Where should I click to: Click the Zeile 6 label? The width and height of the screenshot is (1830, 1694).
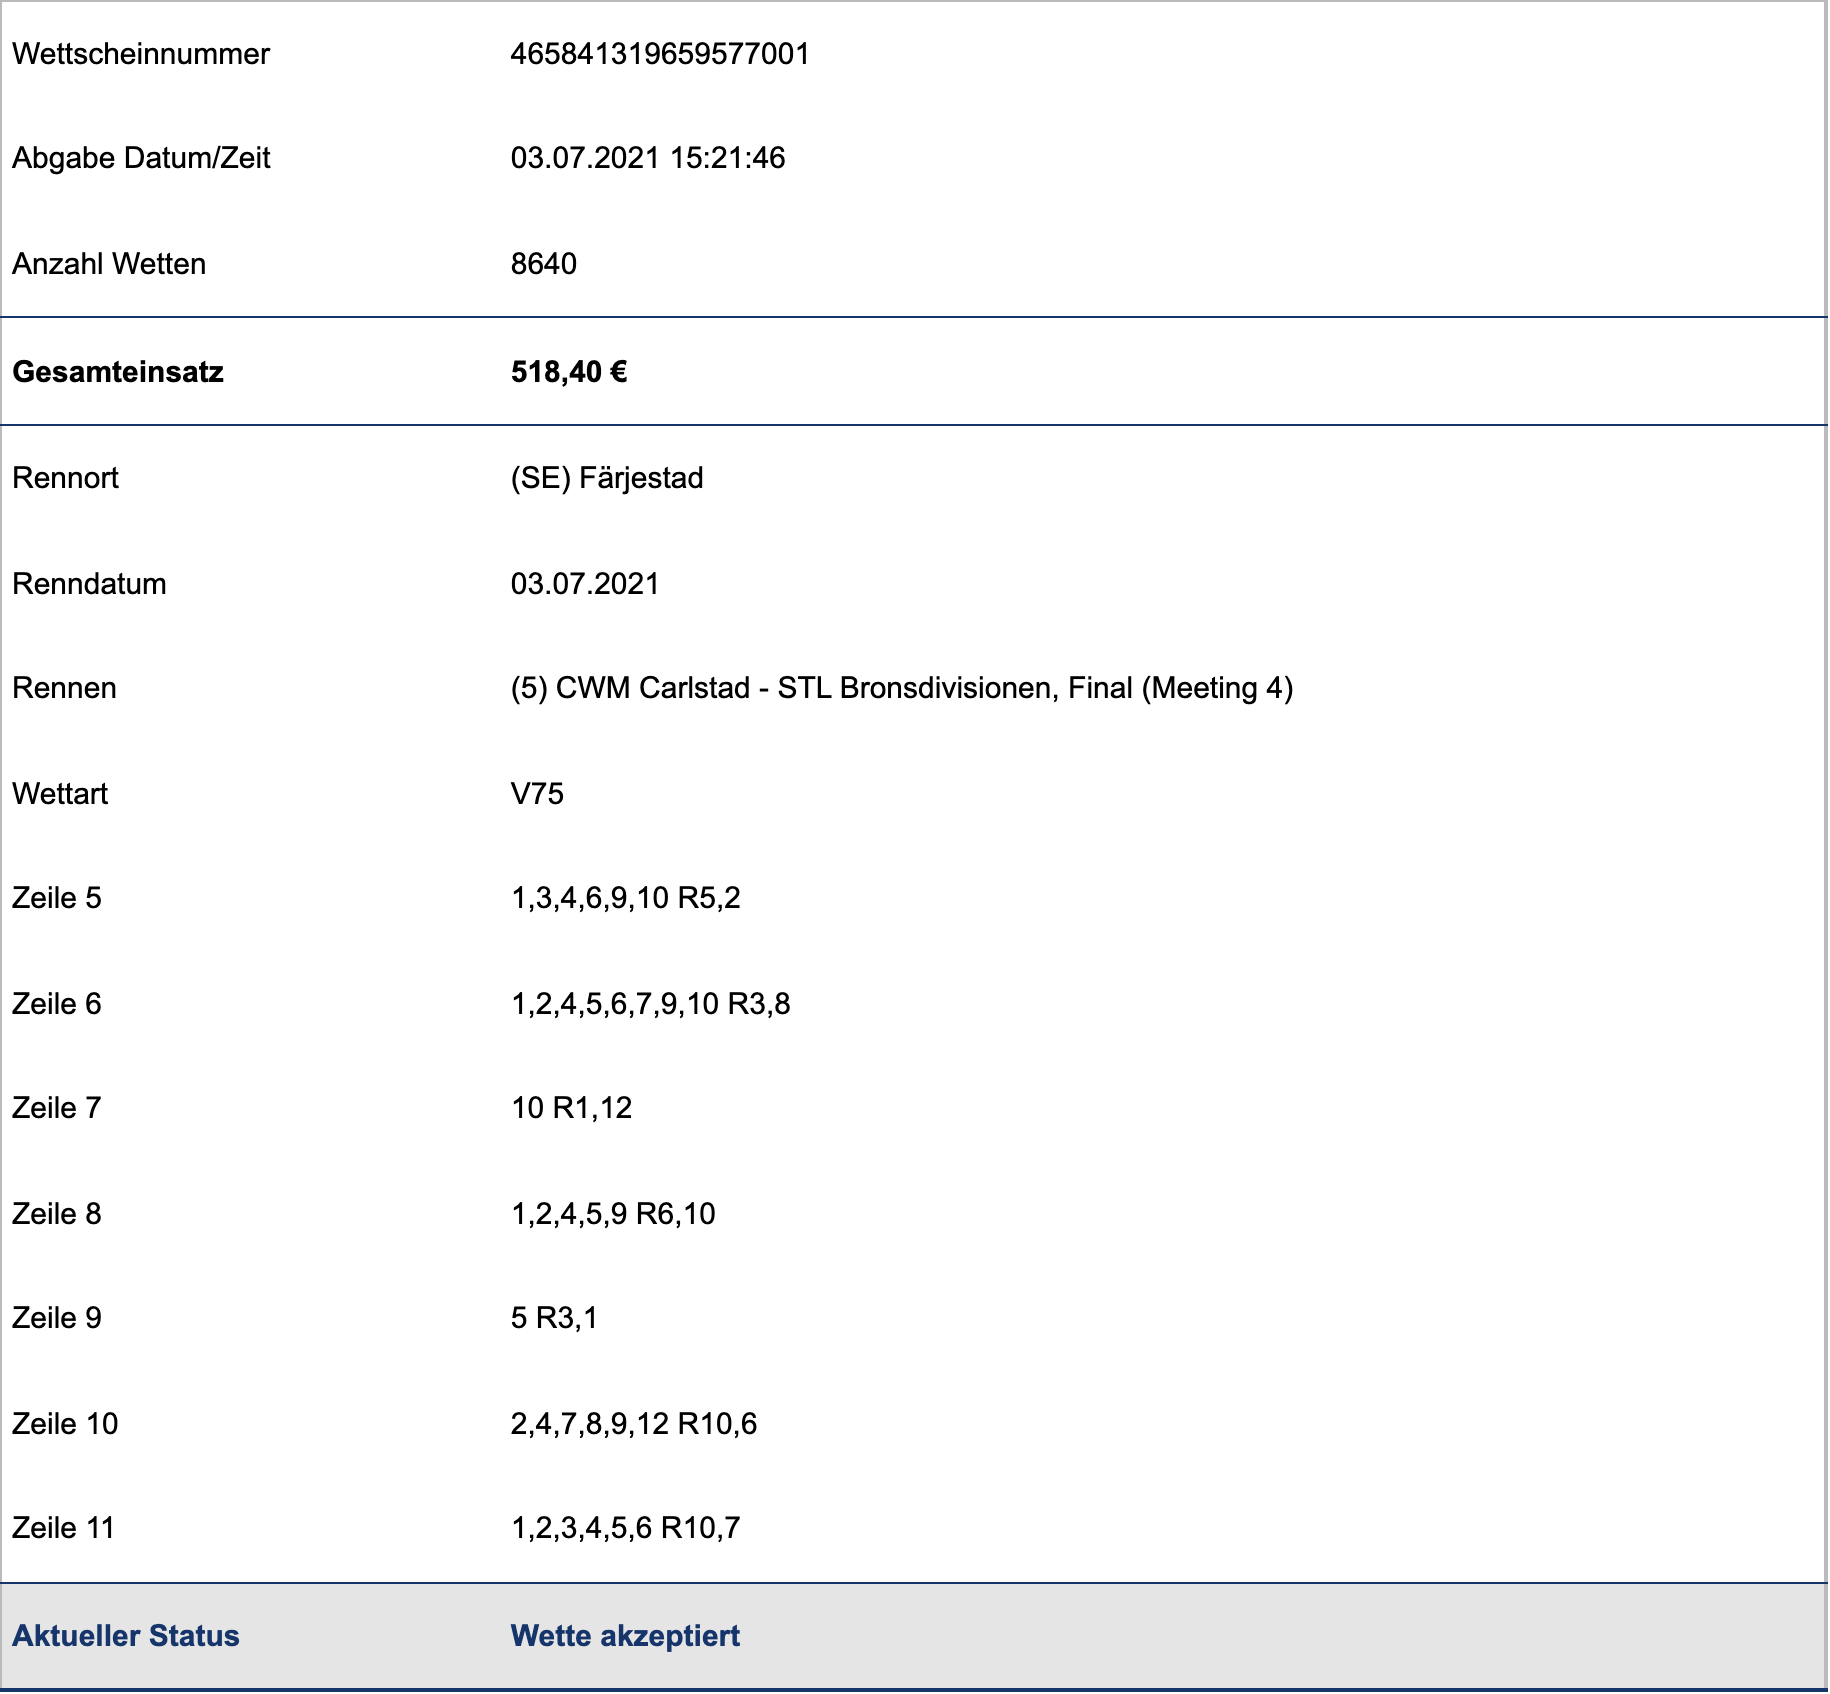click(57, 1004)
